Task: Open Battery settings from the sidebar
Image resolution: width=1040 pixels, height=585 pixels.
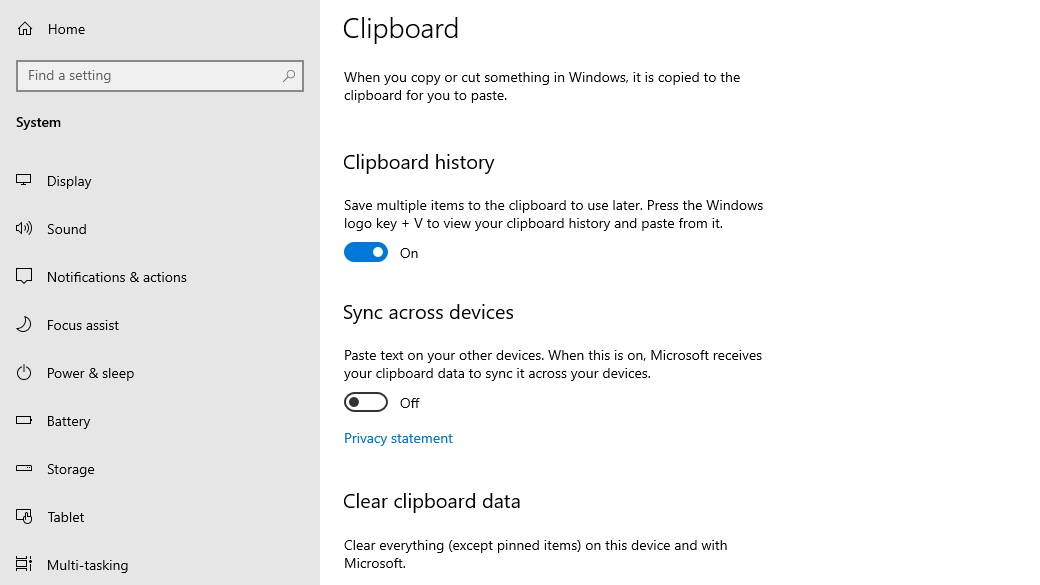Action: click(68, 421)
